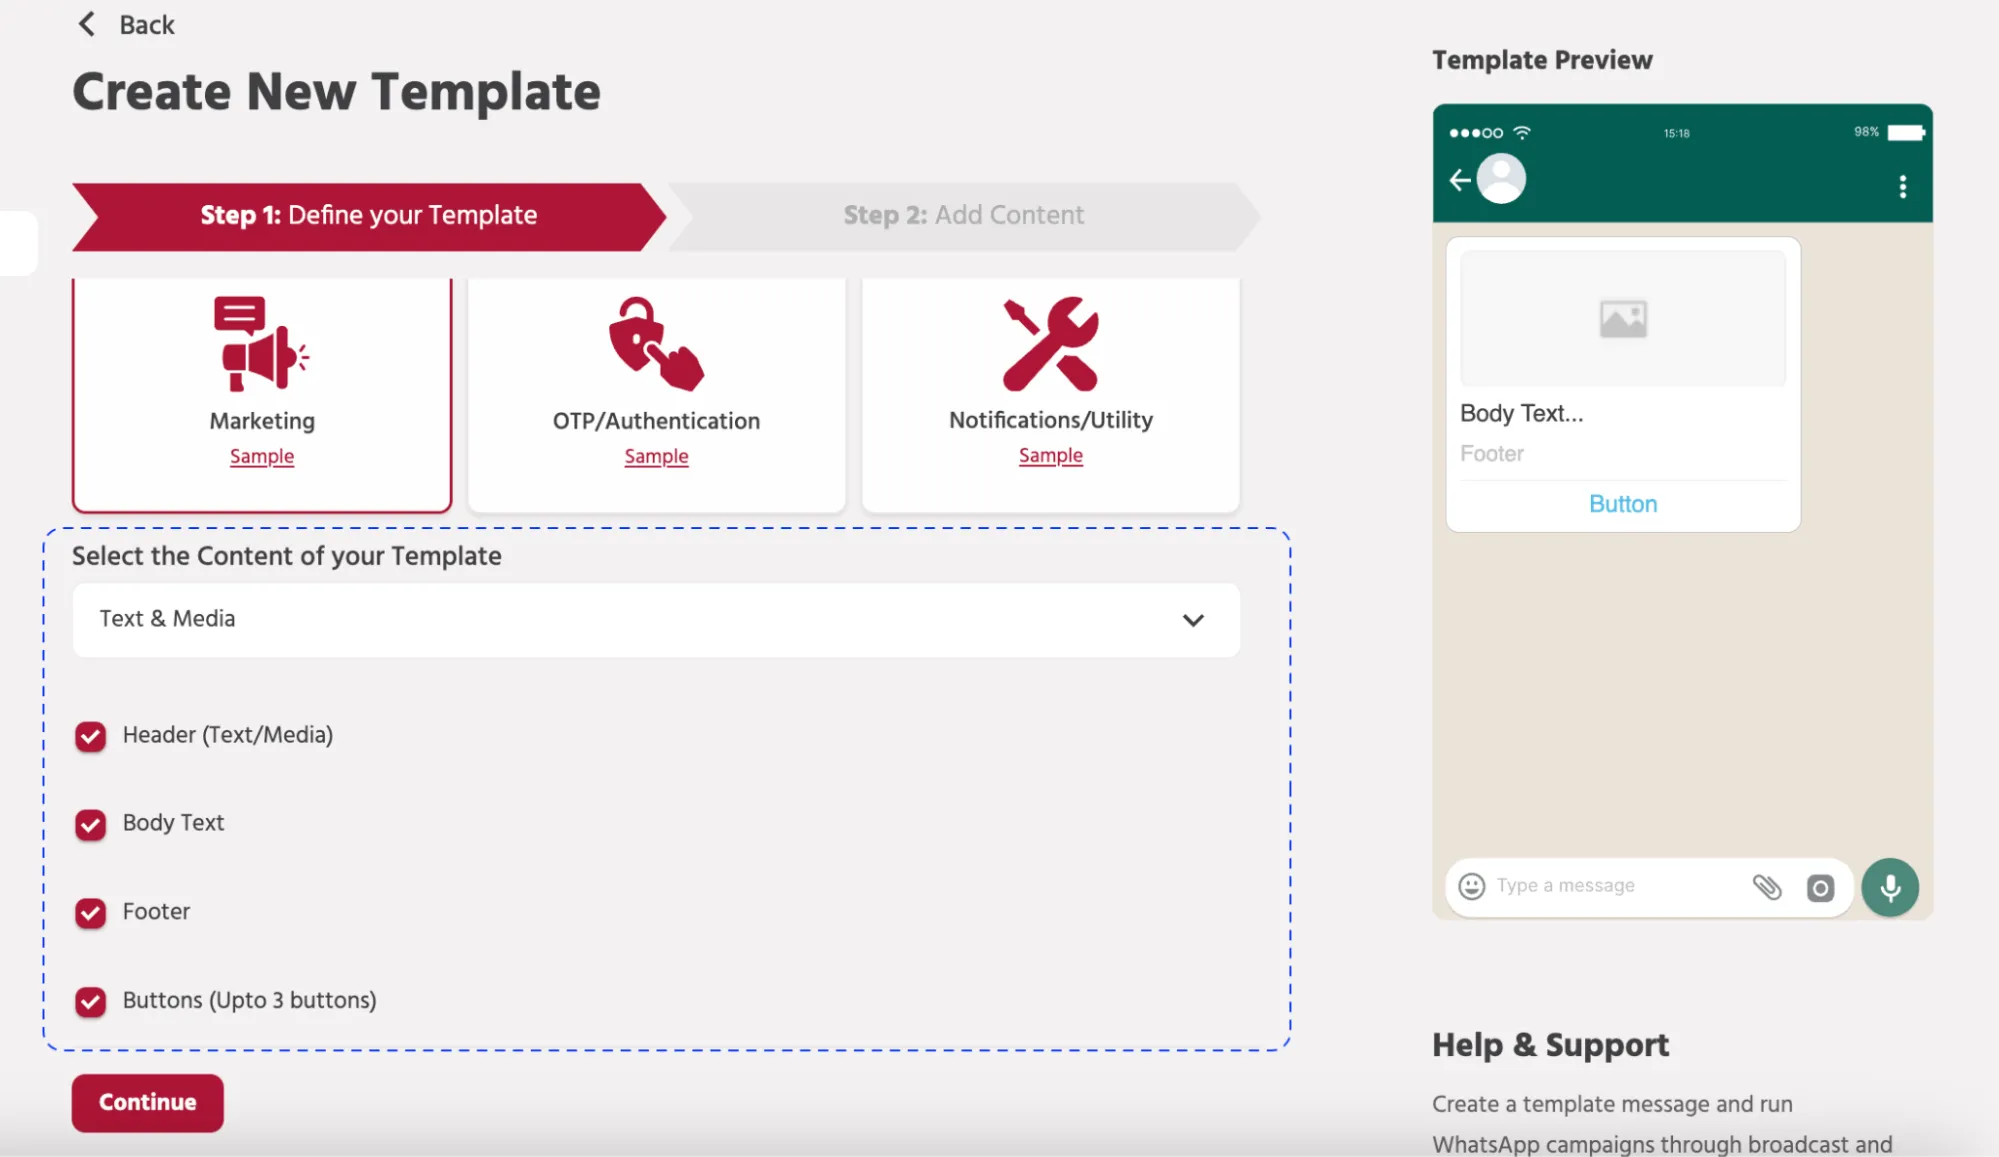Click the Back link text
The height and width of the screenshot is (1157, 1999).
point(147,25)
